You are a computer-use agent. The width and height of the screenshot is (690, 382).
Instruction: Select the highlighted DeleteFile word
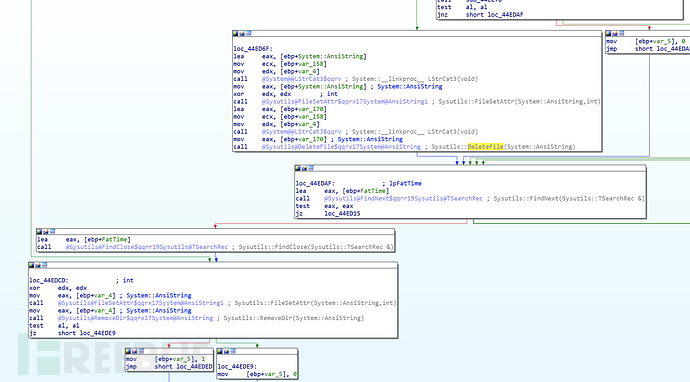point(485,147)
